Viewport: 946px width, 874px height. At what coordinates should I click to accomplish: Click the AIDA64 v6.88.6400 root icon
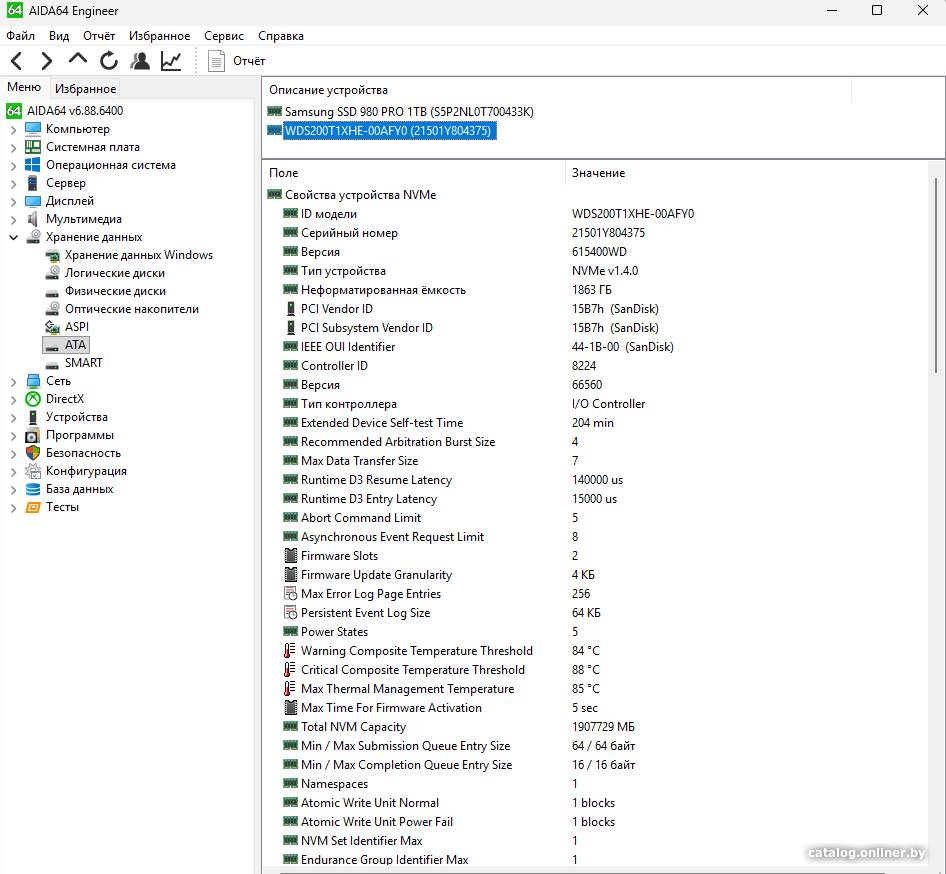point(14,111)
